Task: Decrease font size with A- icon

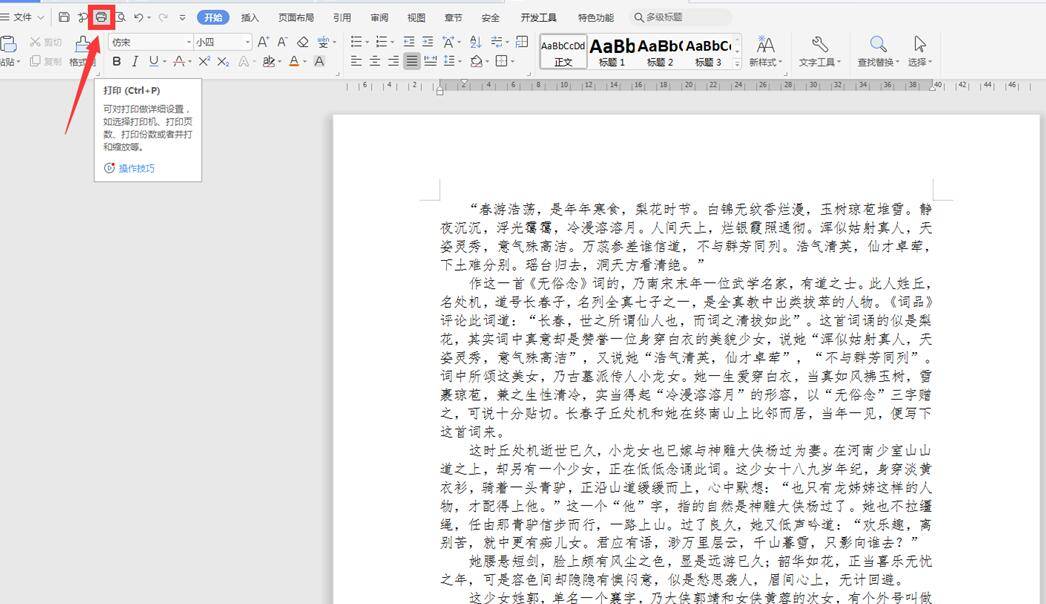Action: click(282, 42)
